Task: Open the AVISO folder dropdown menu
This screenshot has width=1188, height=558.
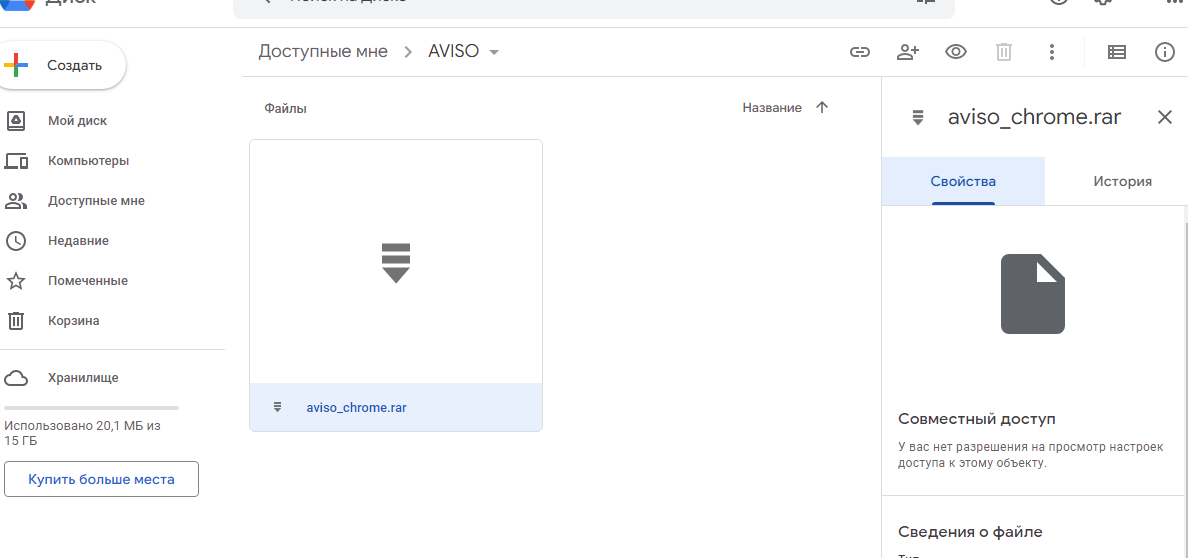Action: 464,52
